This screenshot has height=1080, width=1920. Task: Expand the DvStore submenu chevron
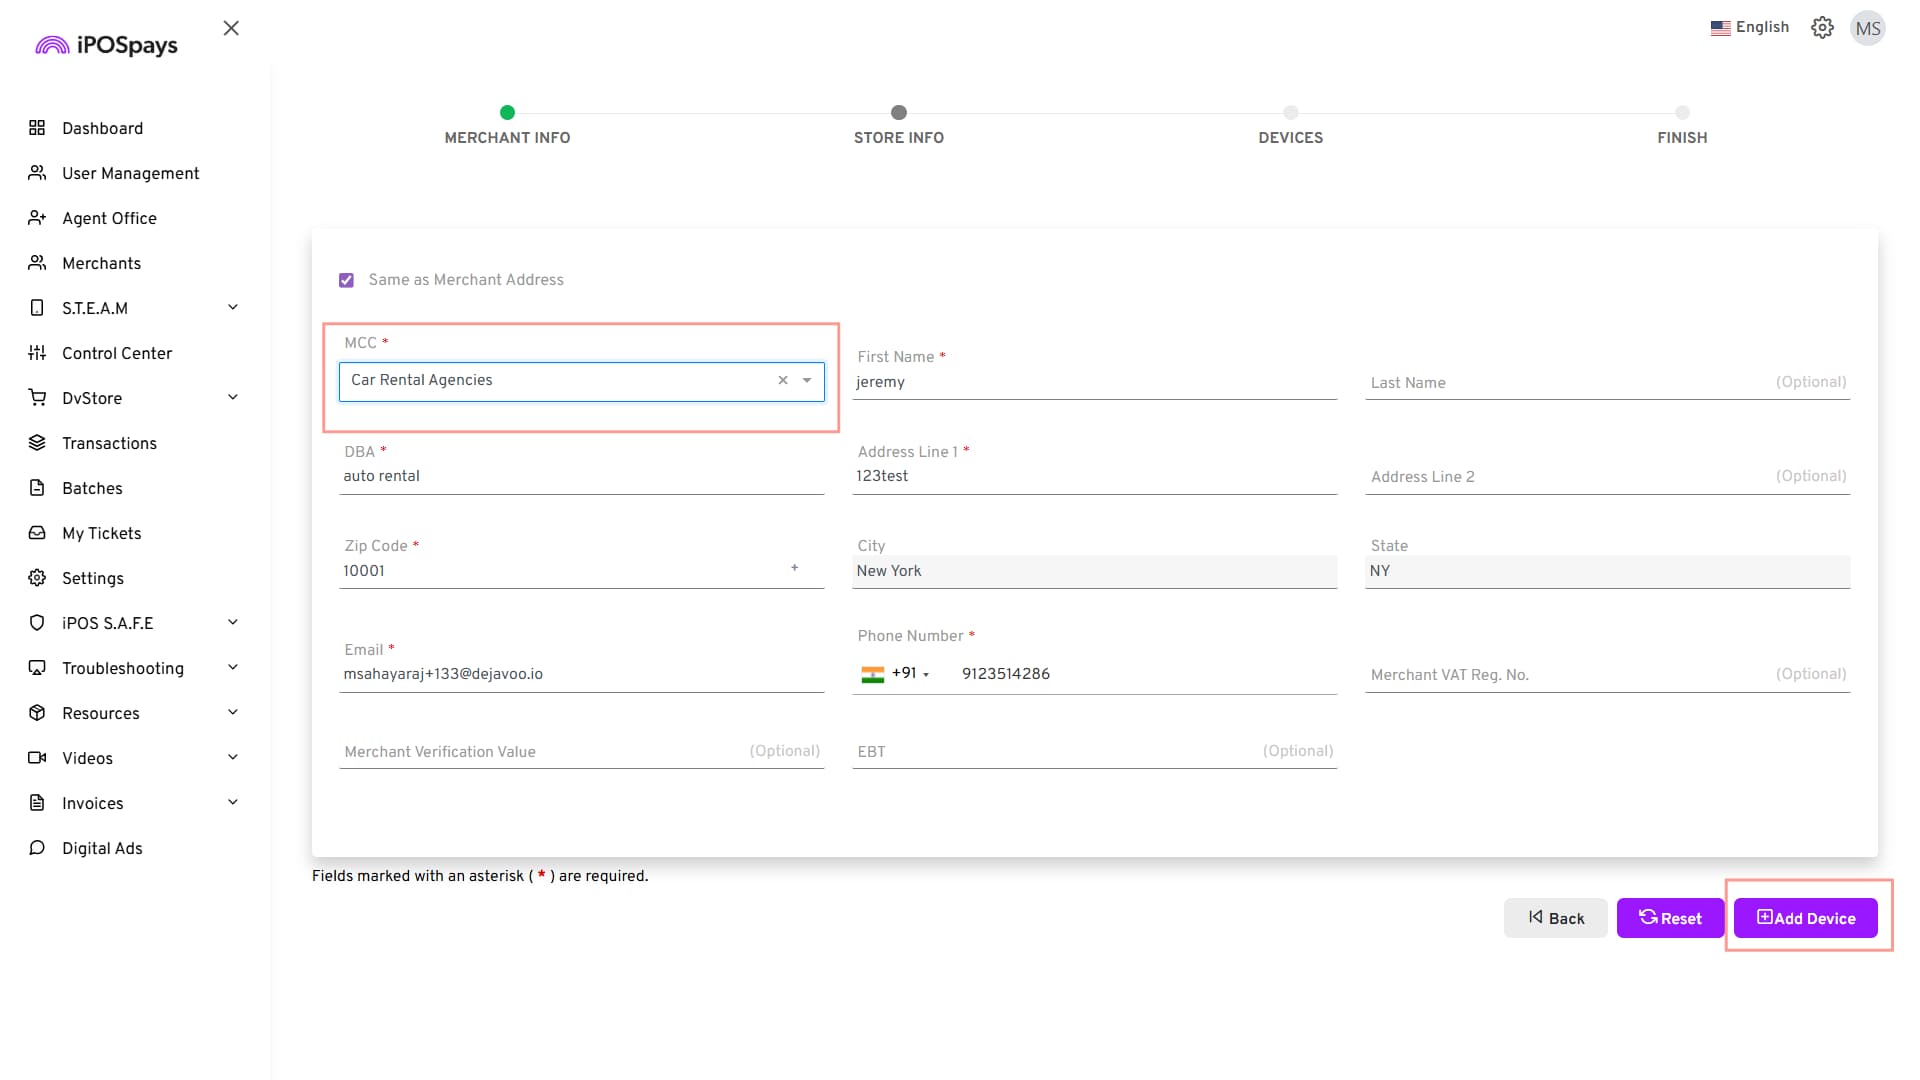(x=233, y=397)
